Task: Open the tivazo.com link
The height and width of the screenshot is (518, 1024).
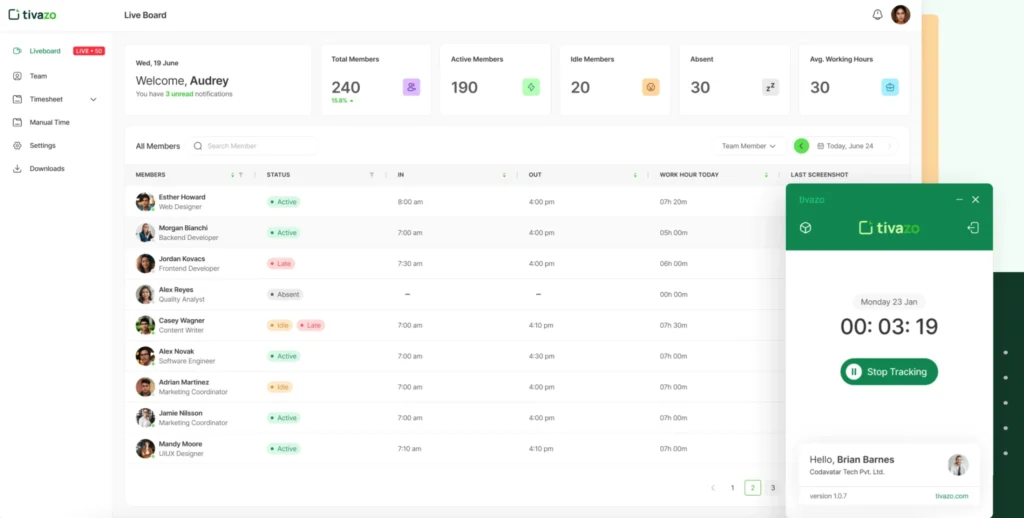Action: (x=951, y=495)
